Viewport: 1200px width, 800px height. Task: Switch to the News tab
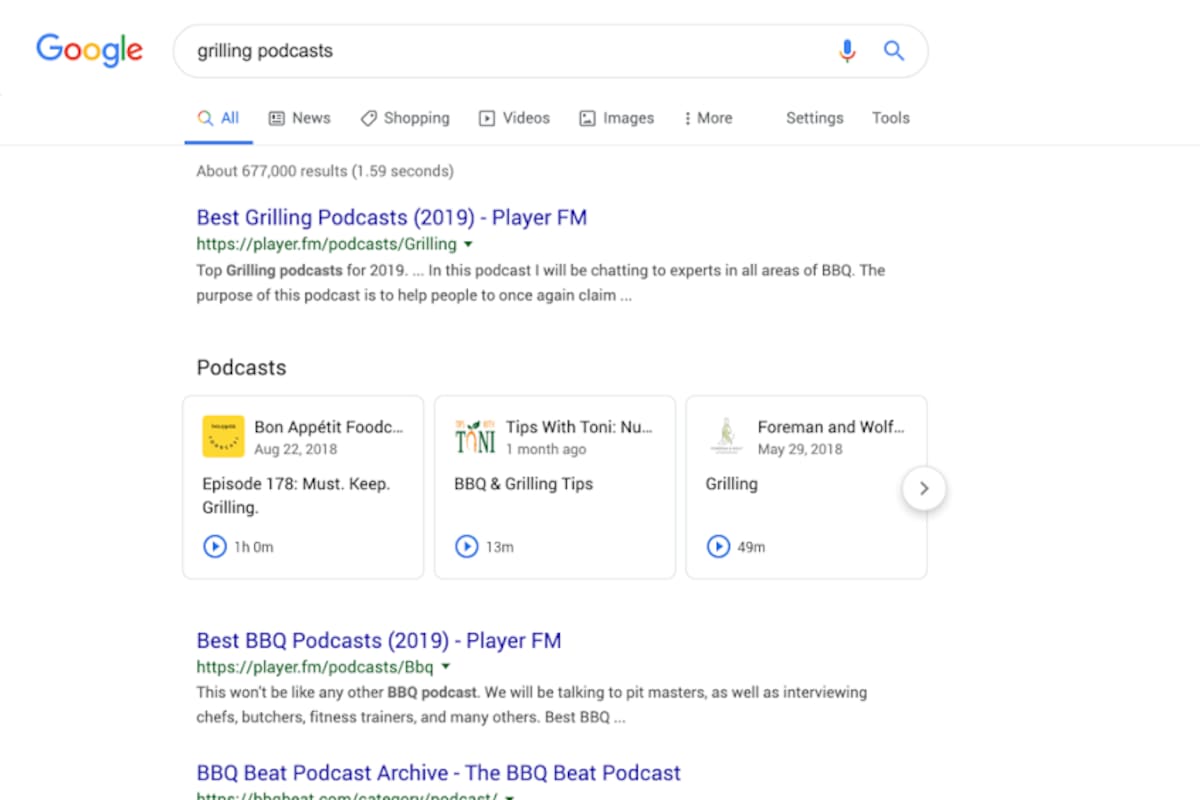coord(299,118)
